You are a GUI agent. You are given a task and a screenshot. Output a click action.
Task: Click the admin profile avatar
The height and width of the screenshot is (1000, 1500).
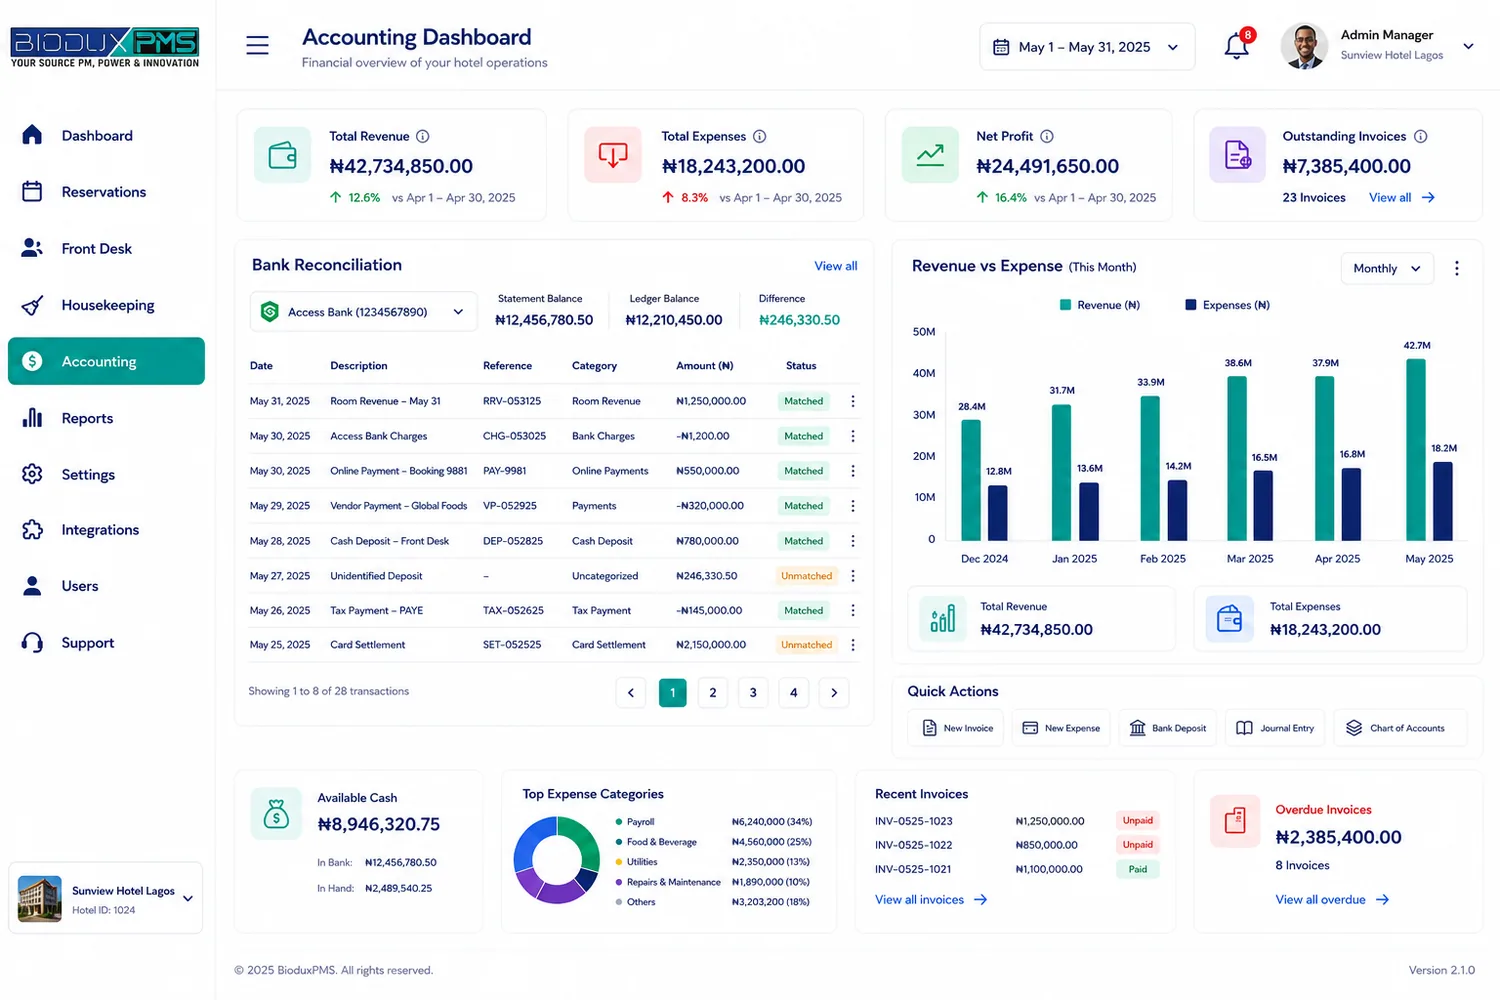pyautogui.click(x=1304, y=46)
